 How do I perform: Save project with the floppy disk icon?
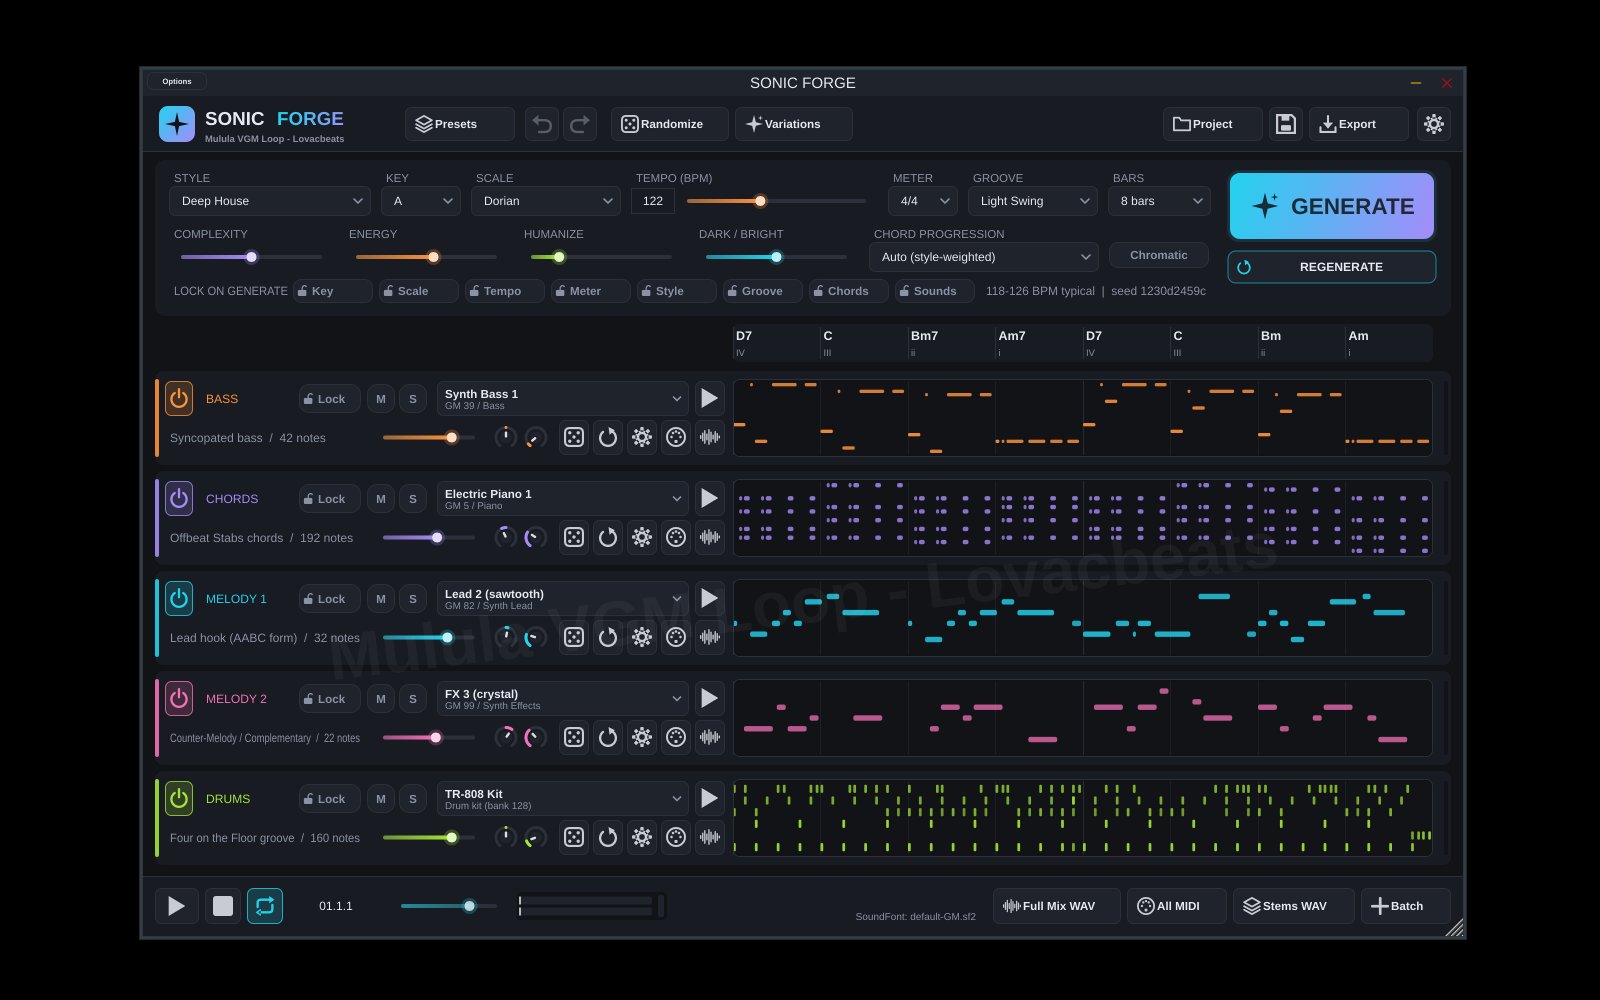point(1286,124)
